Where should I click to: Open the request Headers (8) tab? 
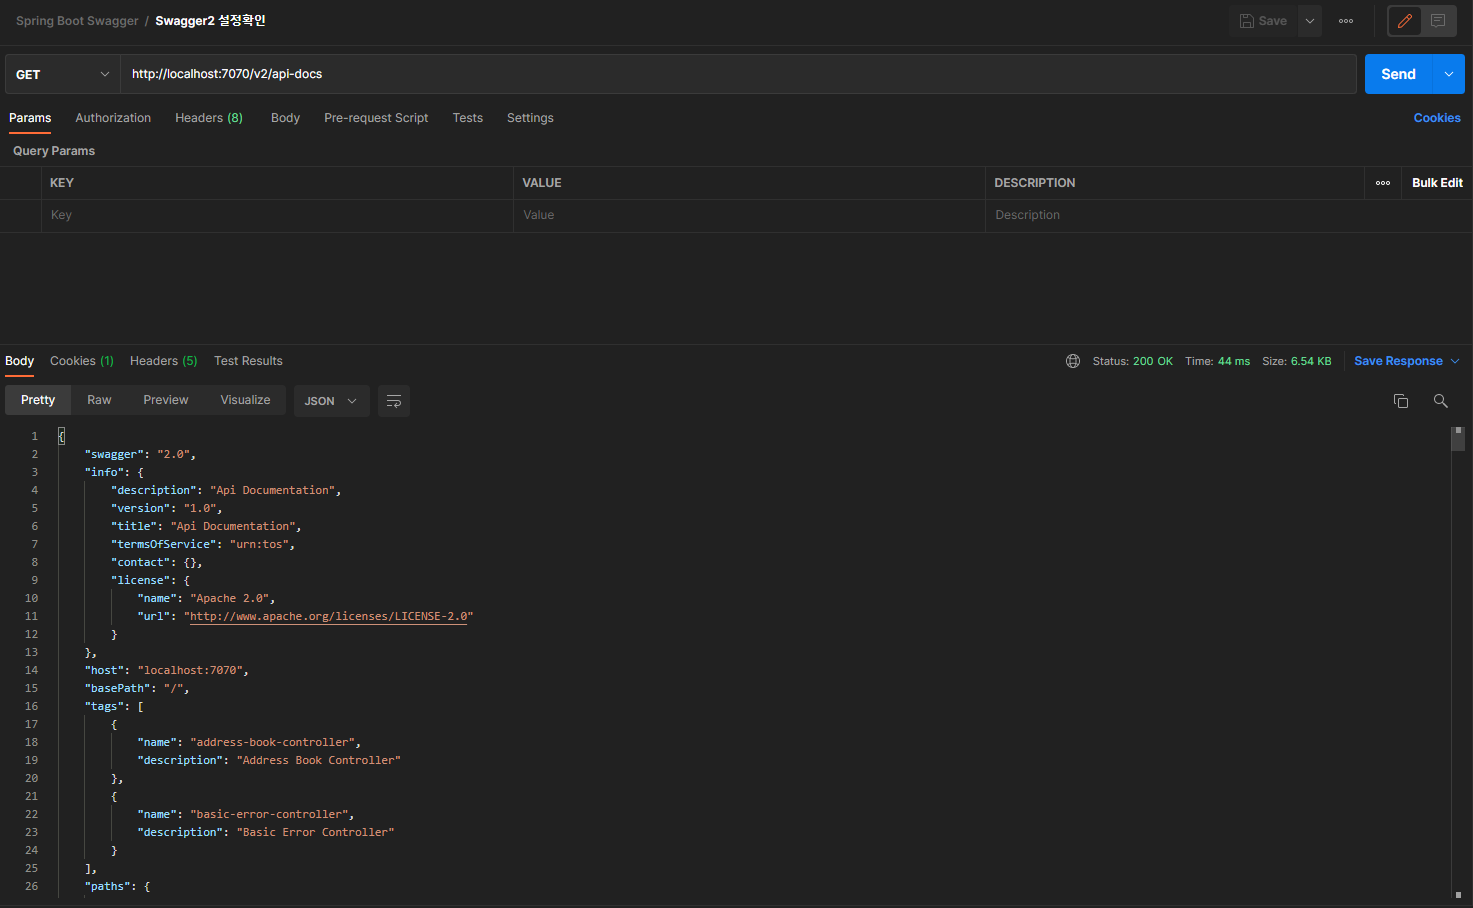pyautogui.click(x=209, y=118)
